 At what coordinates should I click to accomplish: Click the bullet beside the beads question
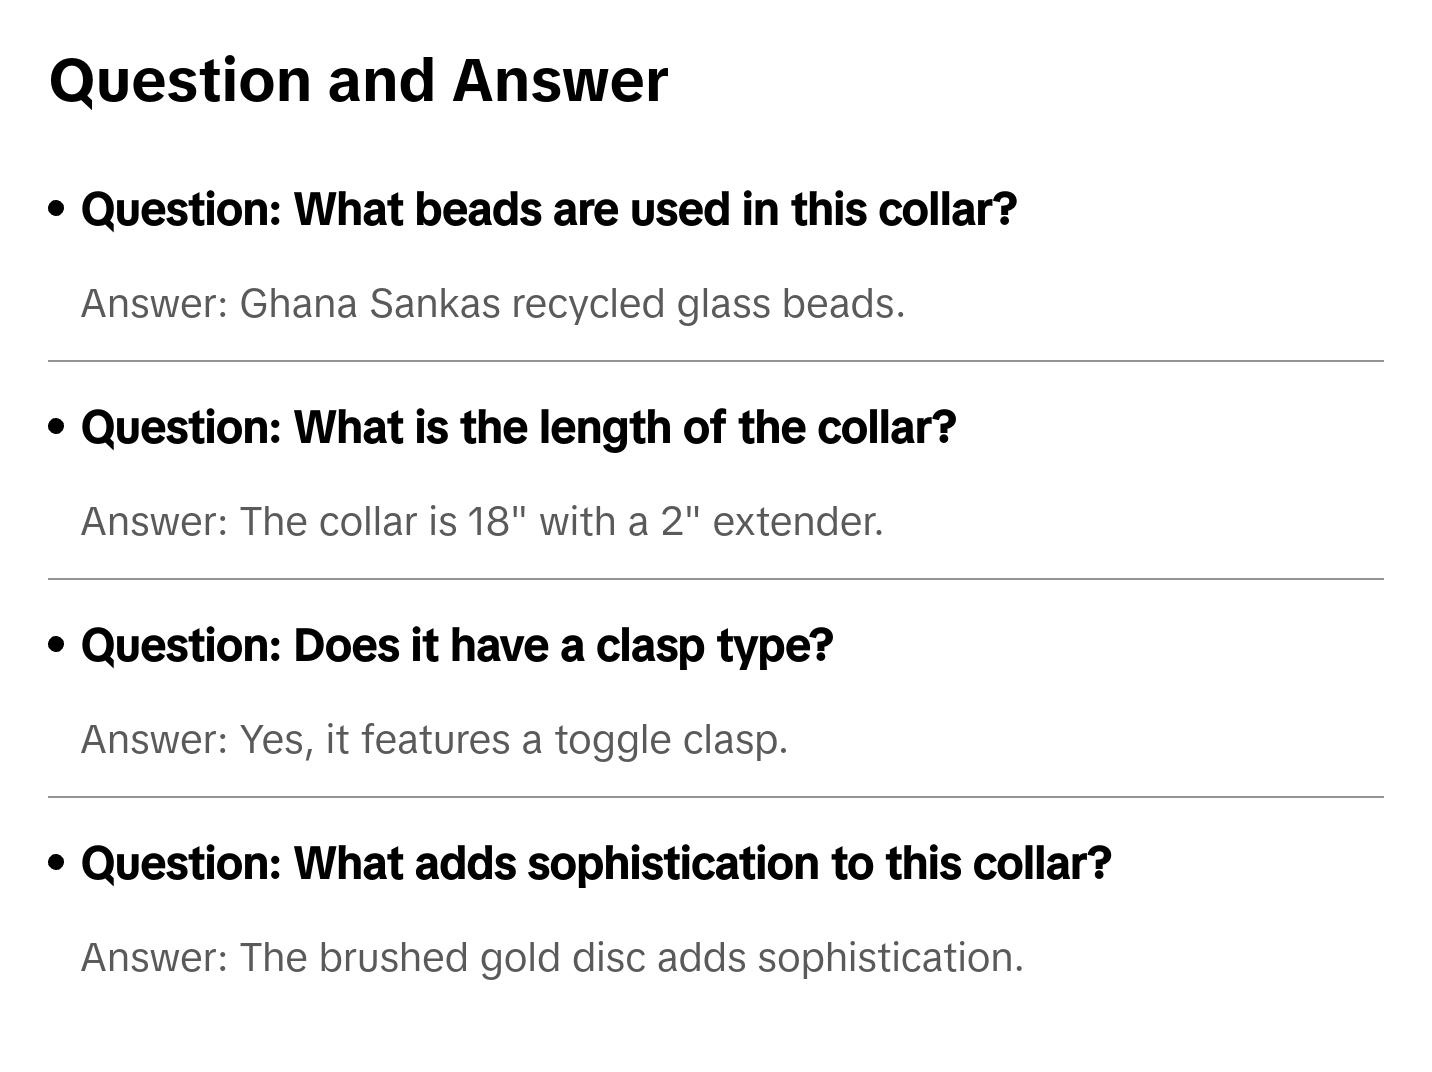[57, 209]
